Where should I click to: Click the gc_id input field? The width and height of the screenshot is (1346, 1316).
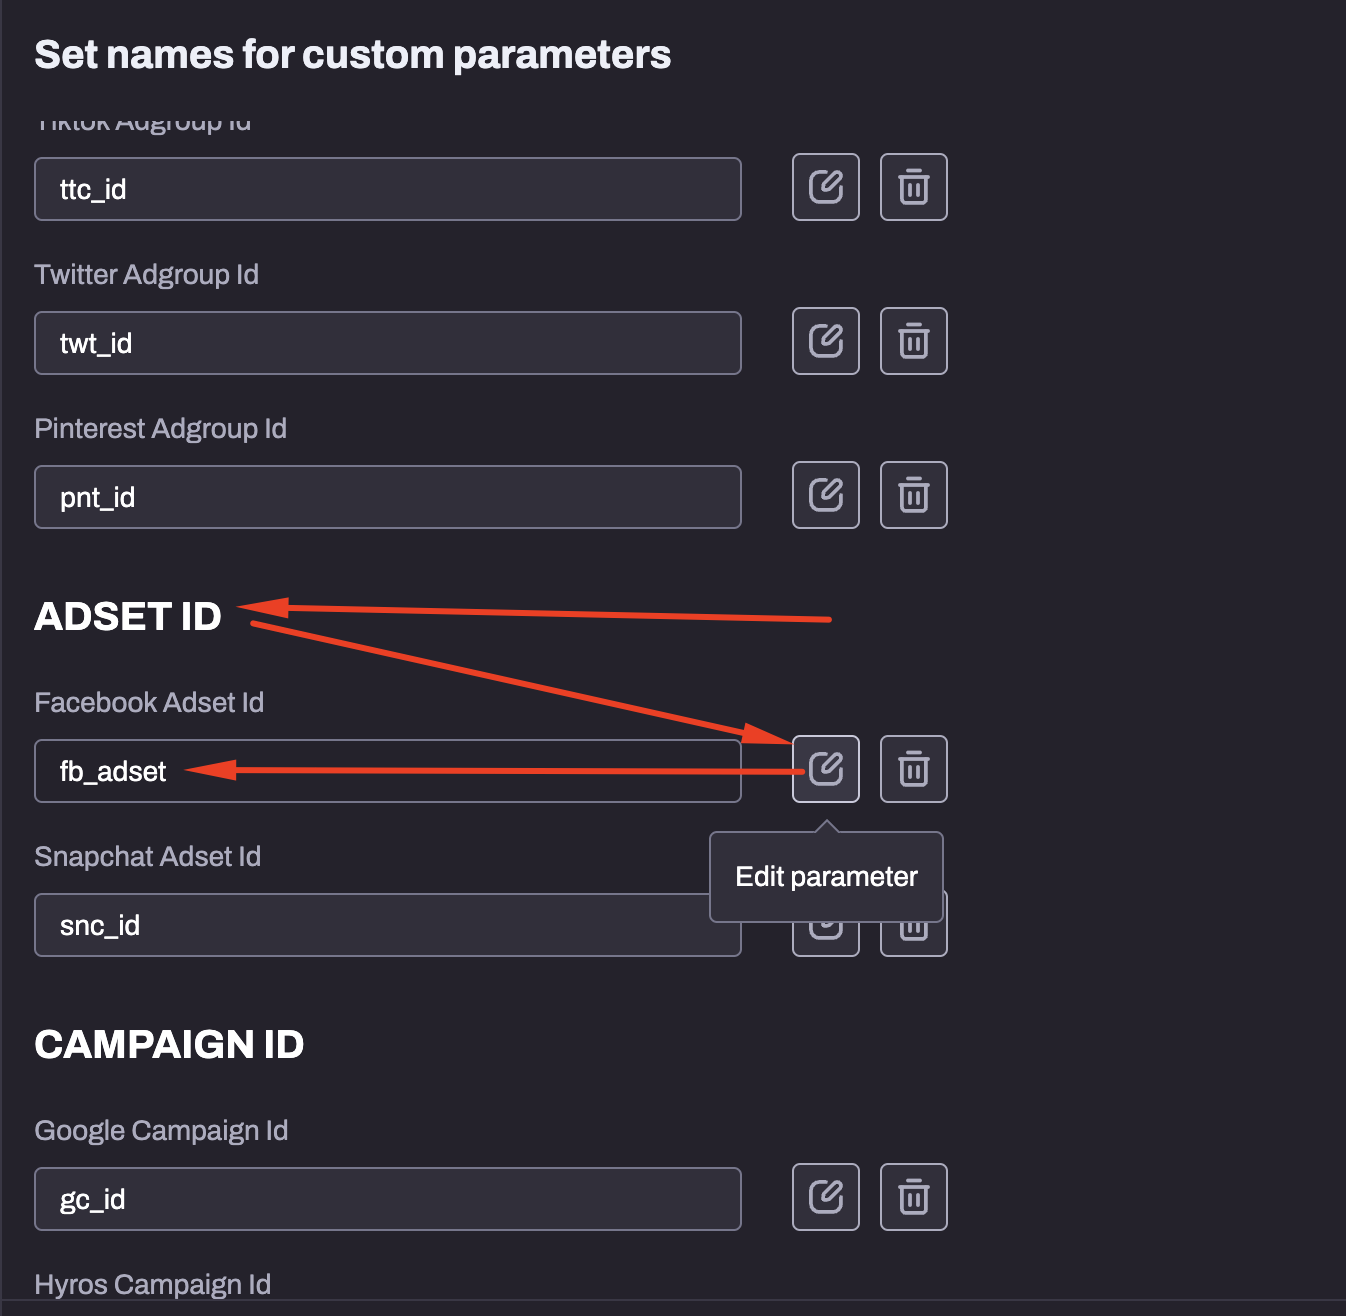click(x=387, y=1199)
